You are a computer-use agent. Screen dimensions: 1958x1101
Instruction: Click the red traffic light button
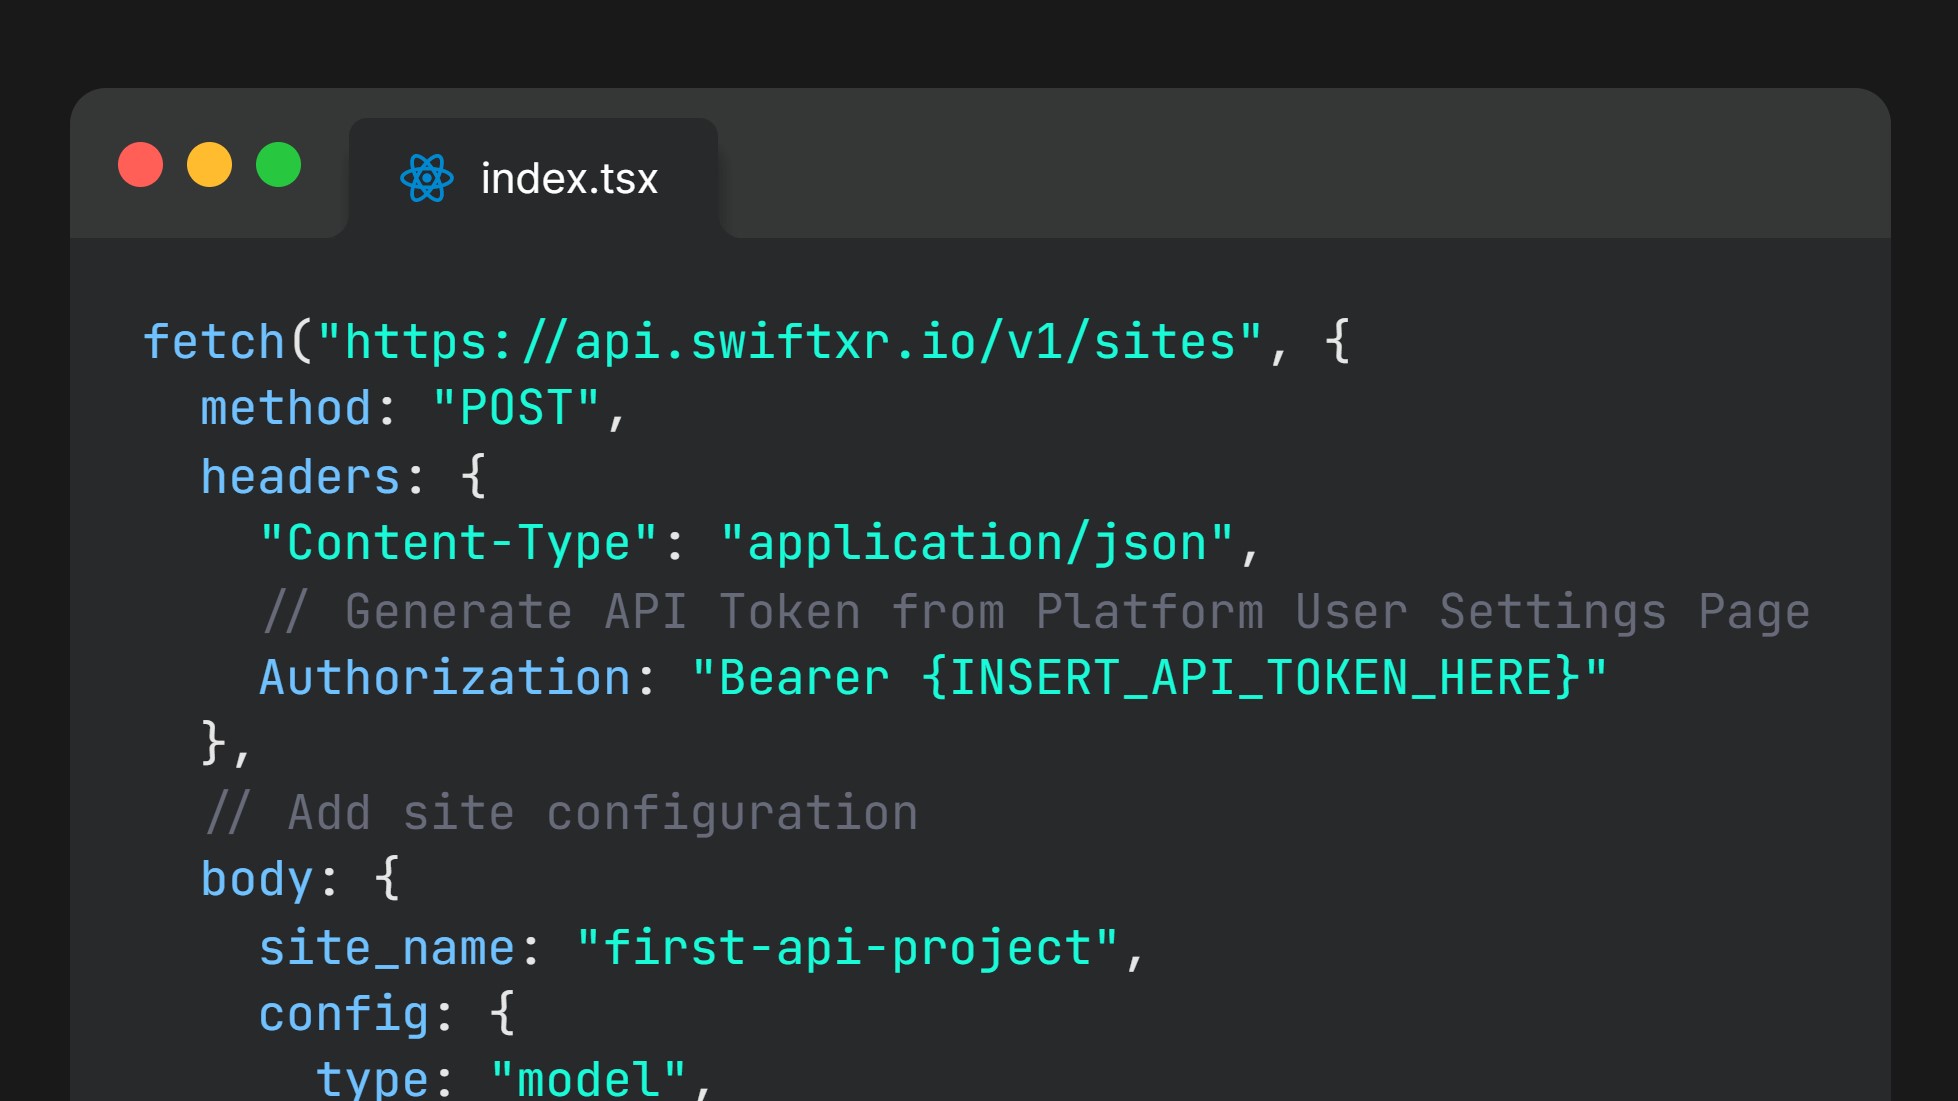tap(141, 165)
